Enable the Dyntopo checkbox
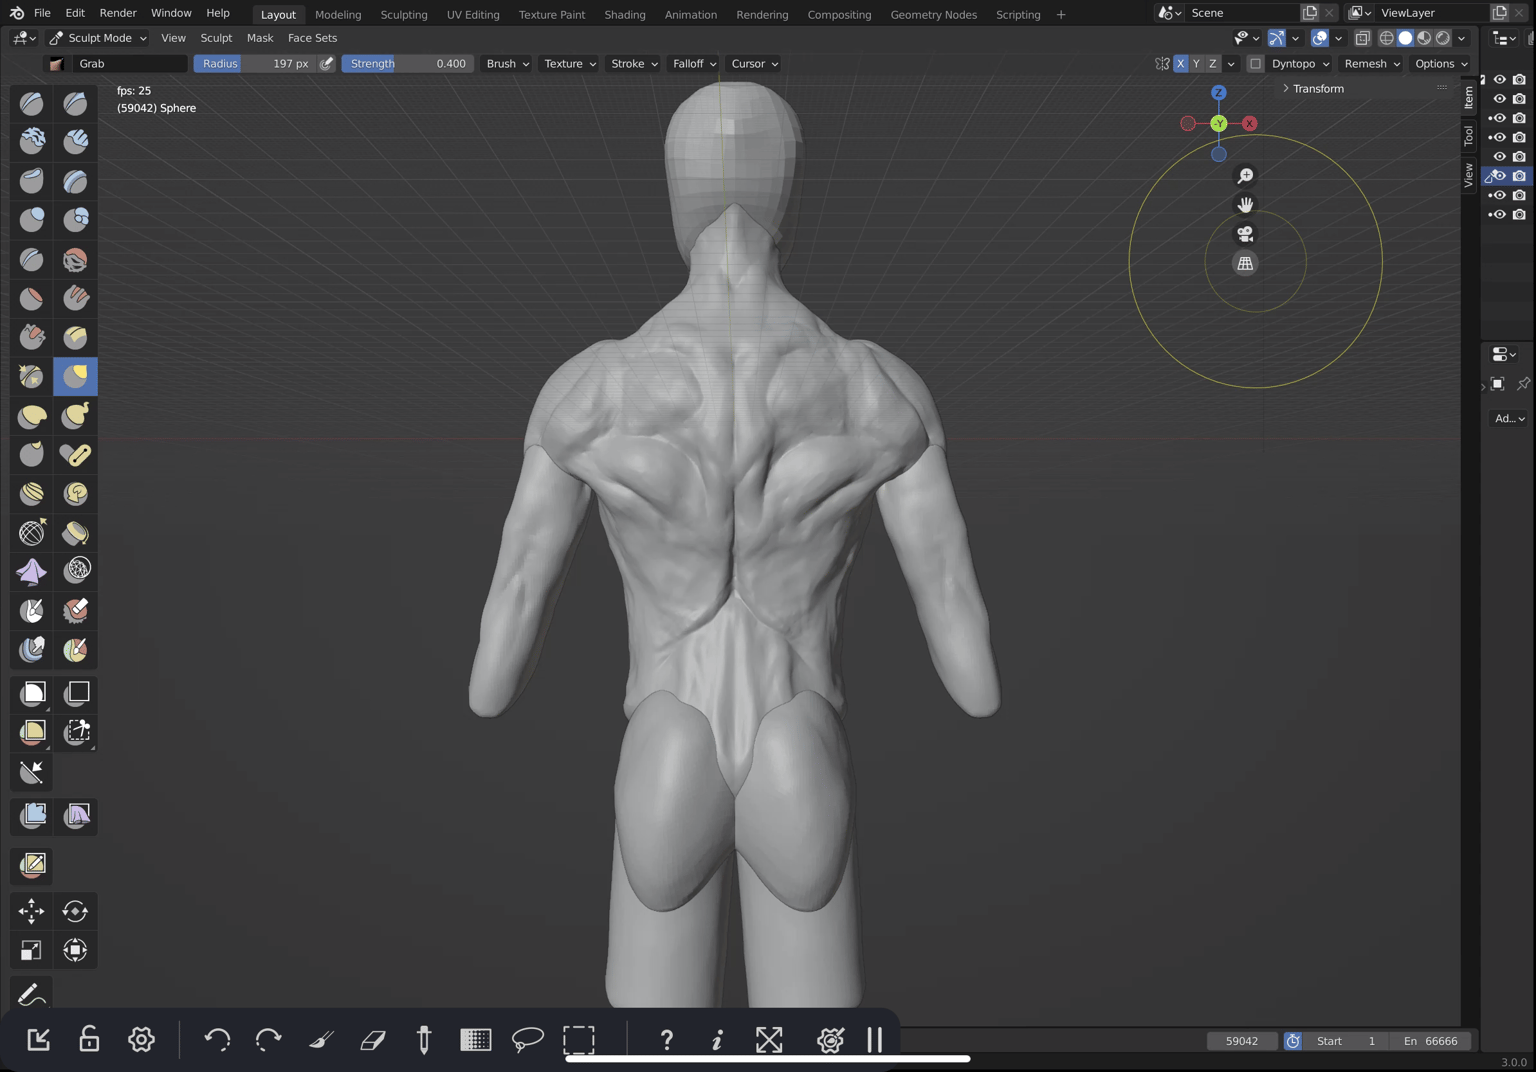Viewport: 1536px width, 1072px height. [1255, 63]
